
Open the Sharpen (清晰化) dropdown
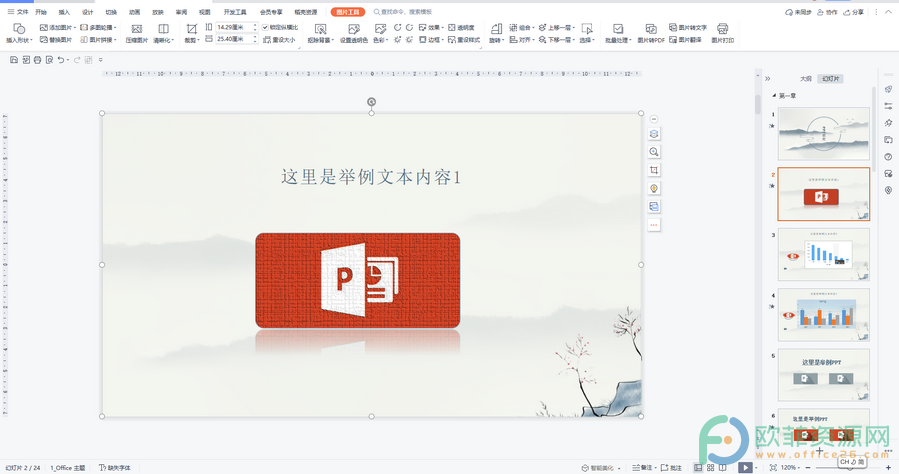(x=163, y=40)
